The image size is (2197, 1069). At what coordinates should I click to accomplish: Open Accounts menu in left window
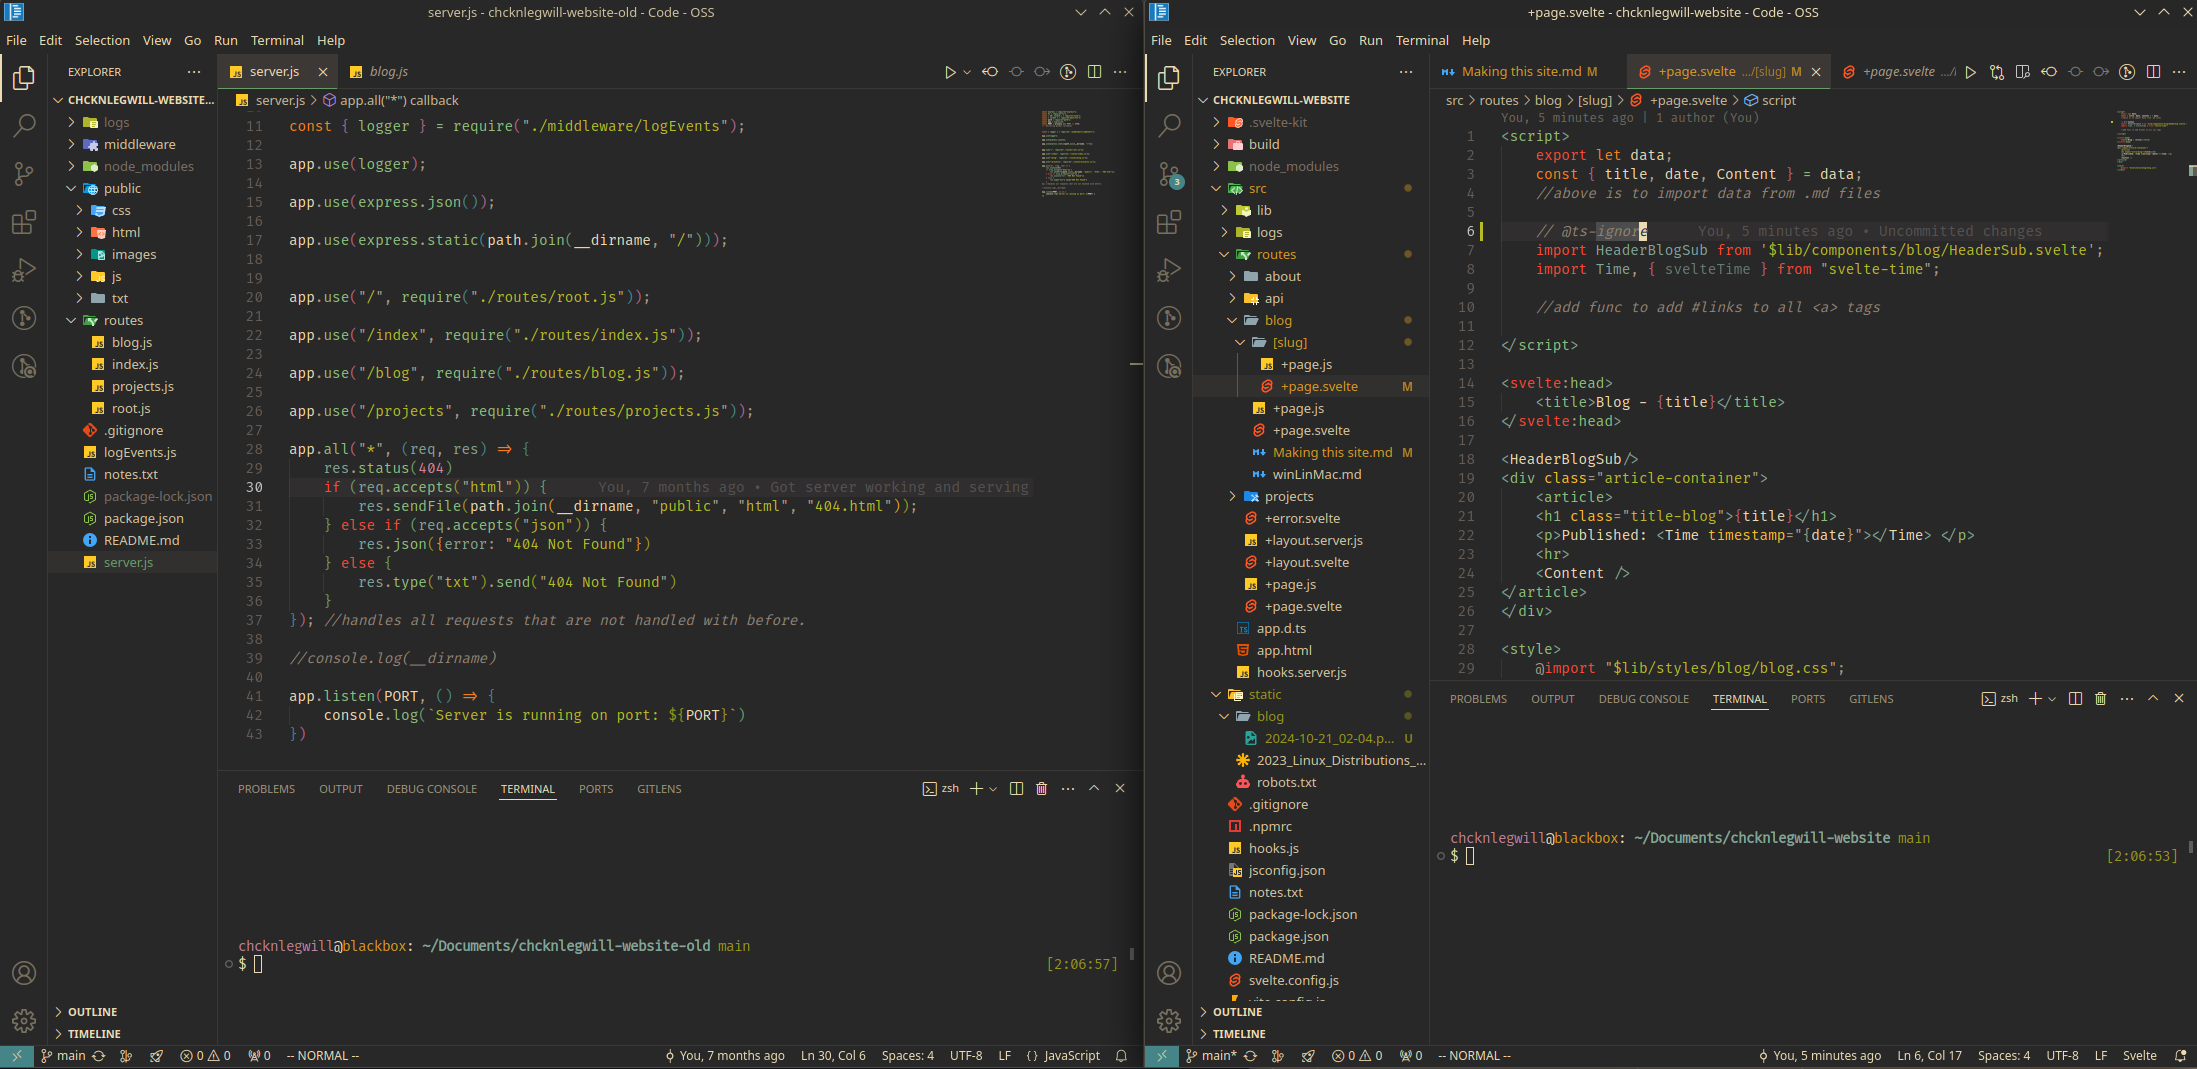pos(23,973)
